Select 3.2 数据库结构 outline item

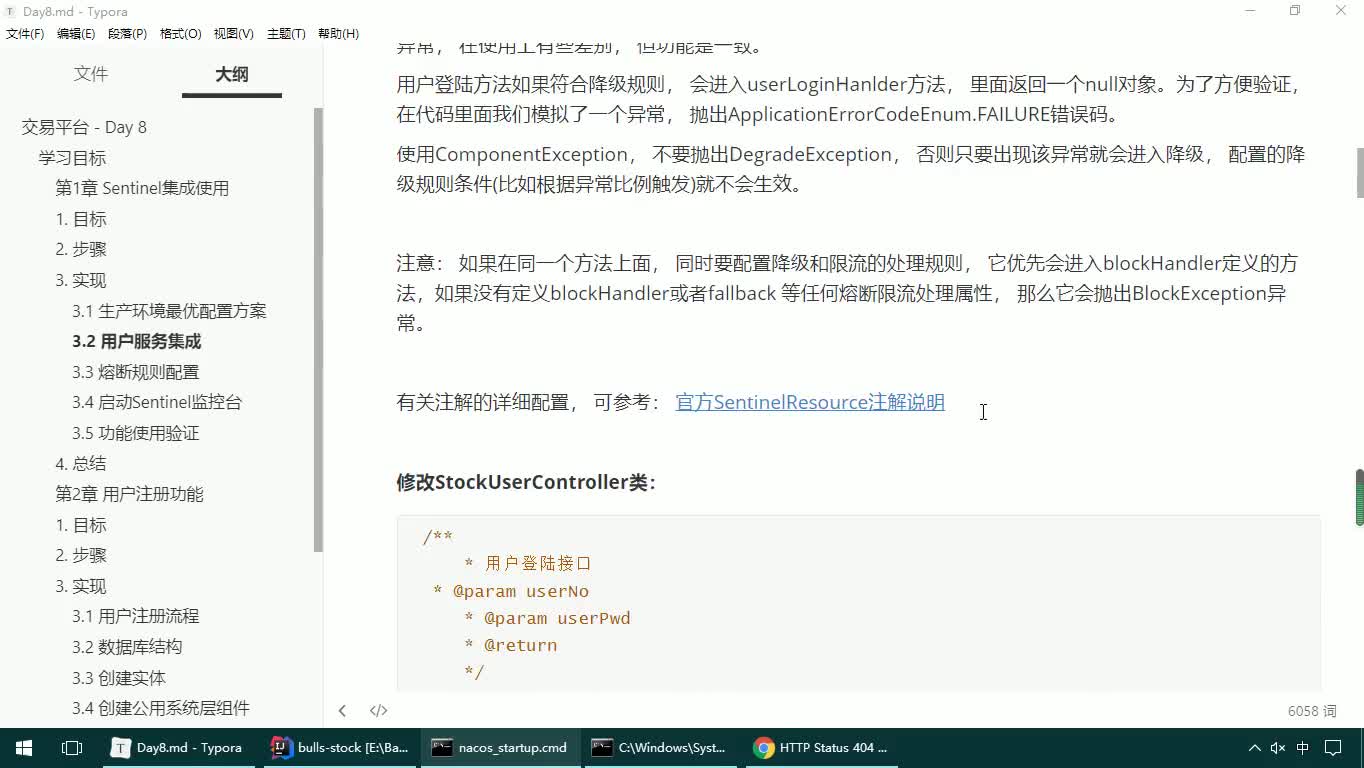click(127, 647)
